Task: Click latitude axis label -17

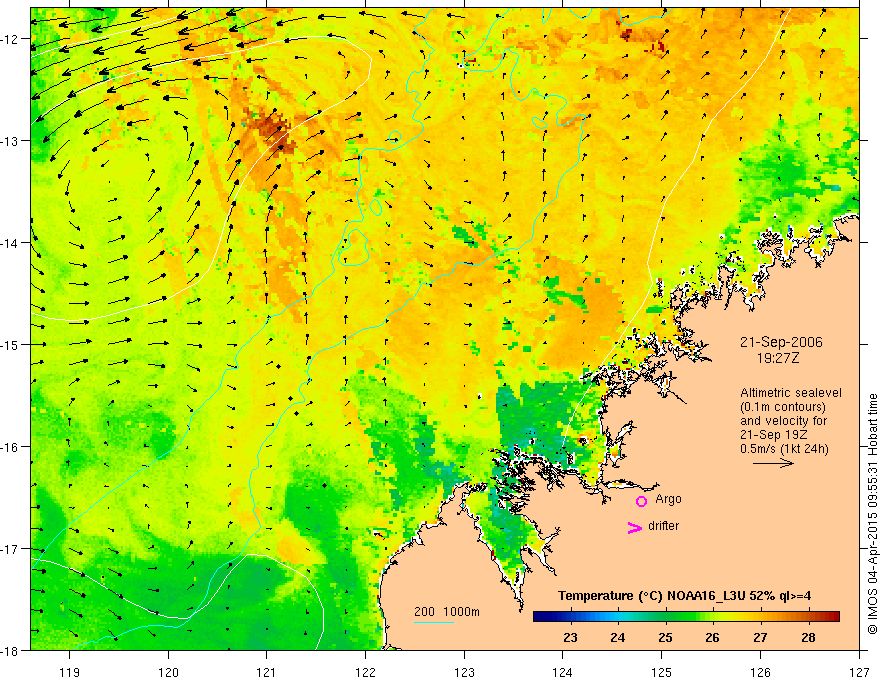Action: 10,549
